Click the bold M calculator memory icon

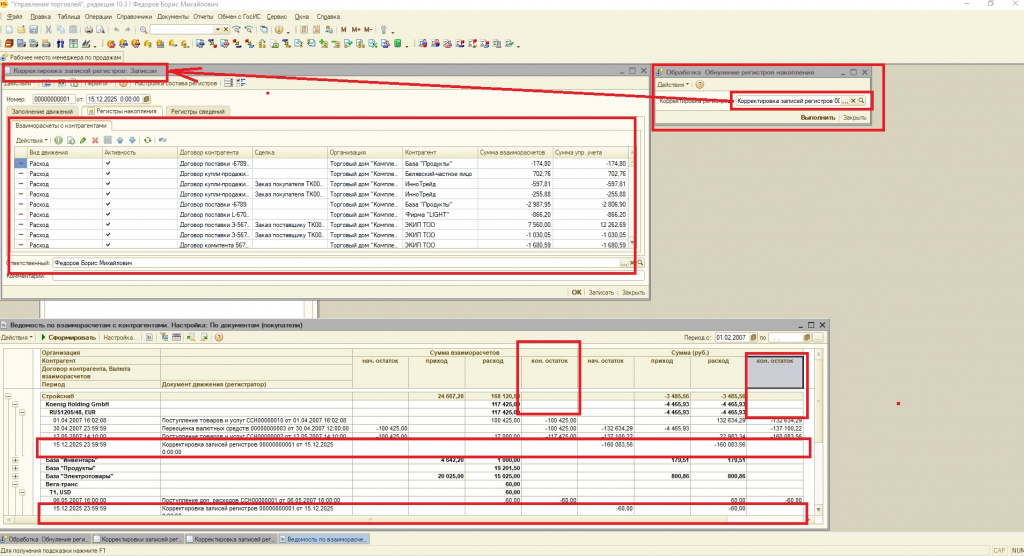point(343,30)
